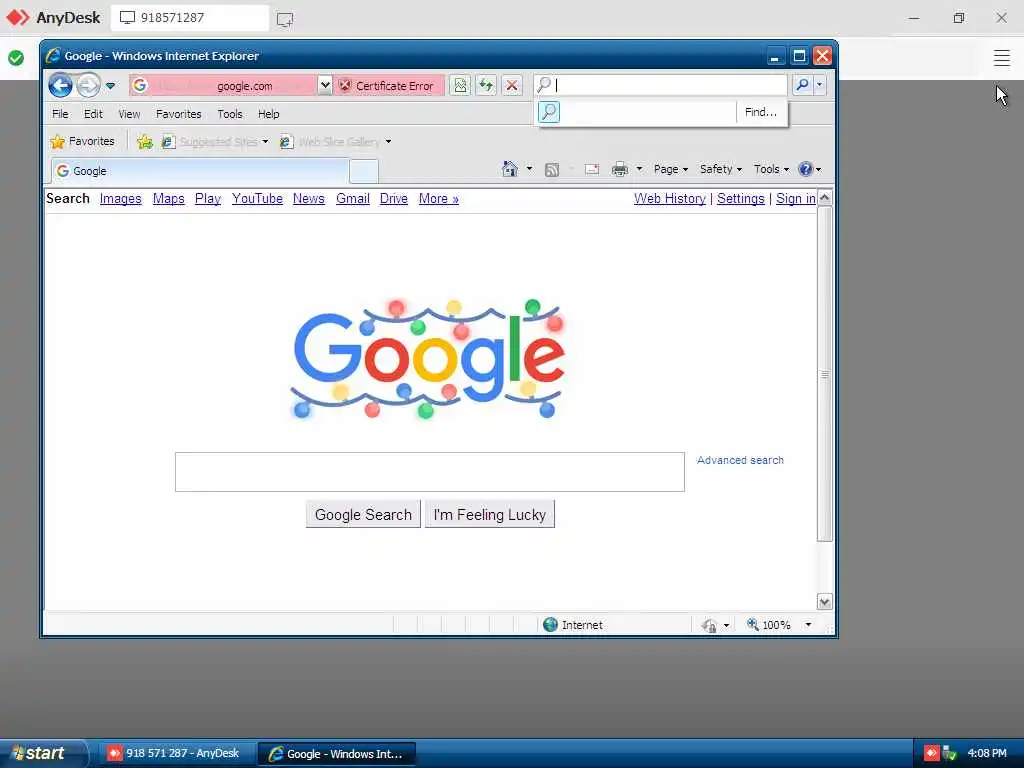Screen dimensions: 1024x768
Task: Open recent pages dropdown next to Forward
Action: click(x=110, y=86)
